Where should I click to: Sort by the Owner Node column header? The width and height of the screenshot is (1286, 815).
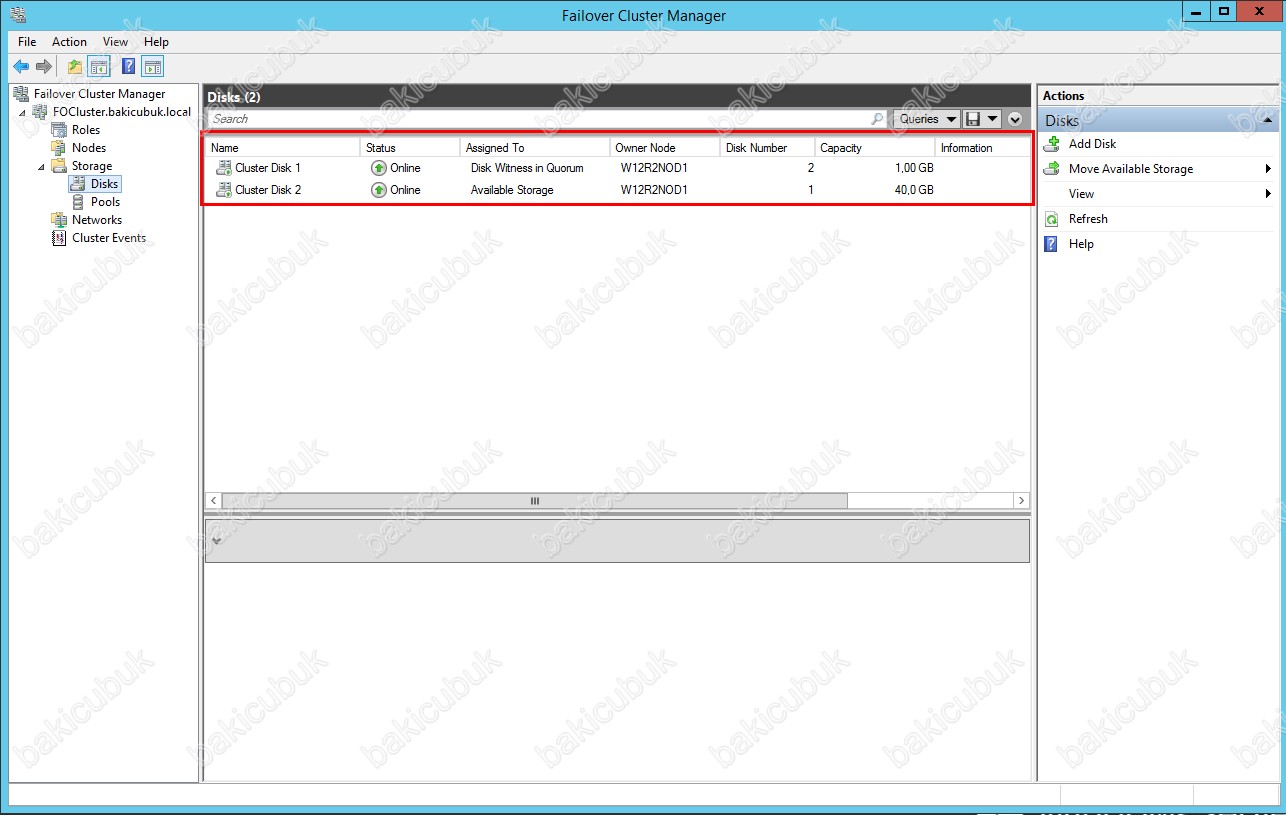[665, 148]
